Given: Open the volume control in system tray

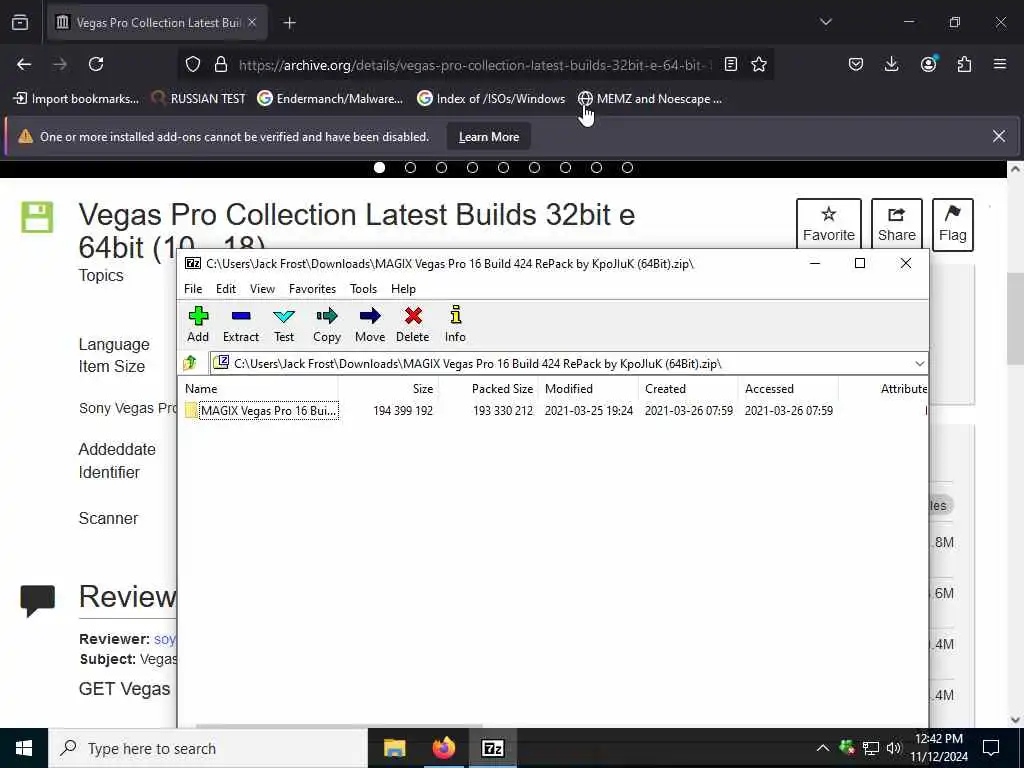Looking at the screenshot, I should 893,748.
